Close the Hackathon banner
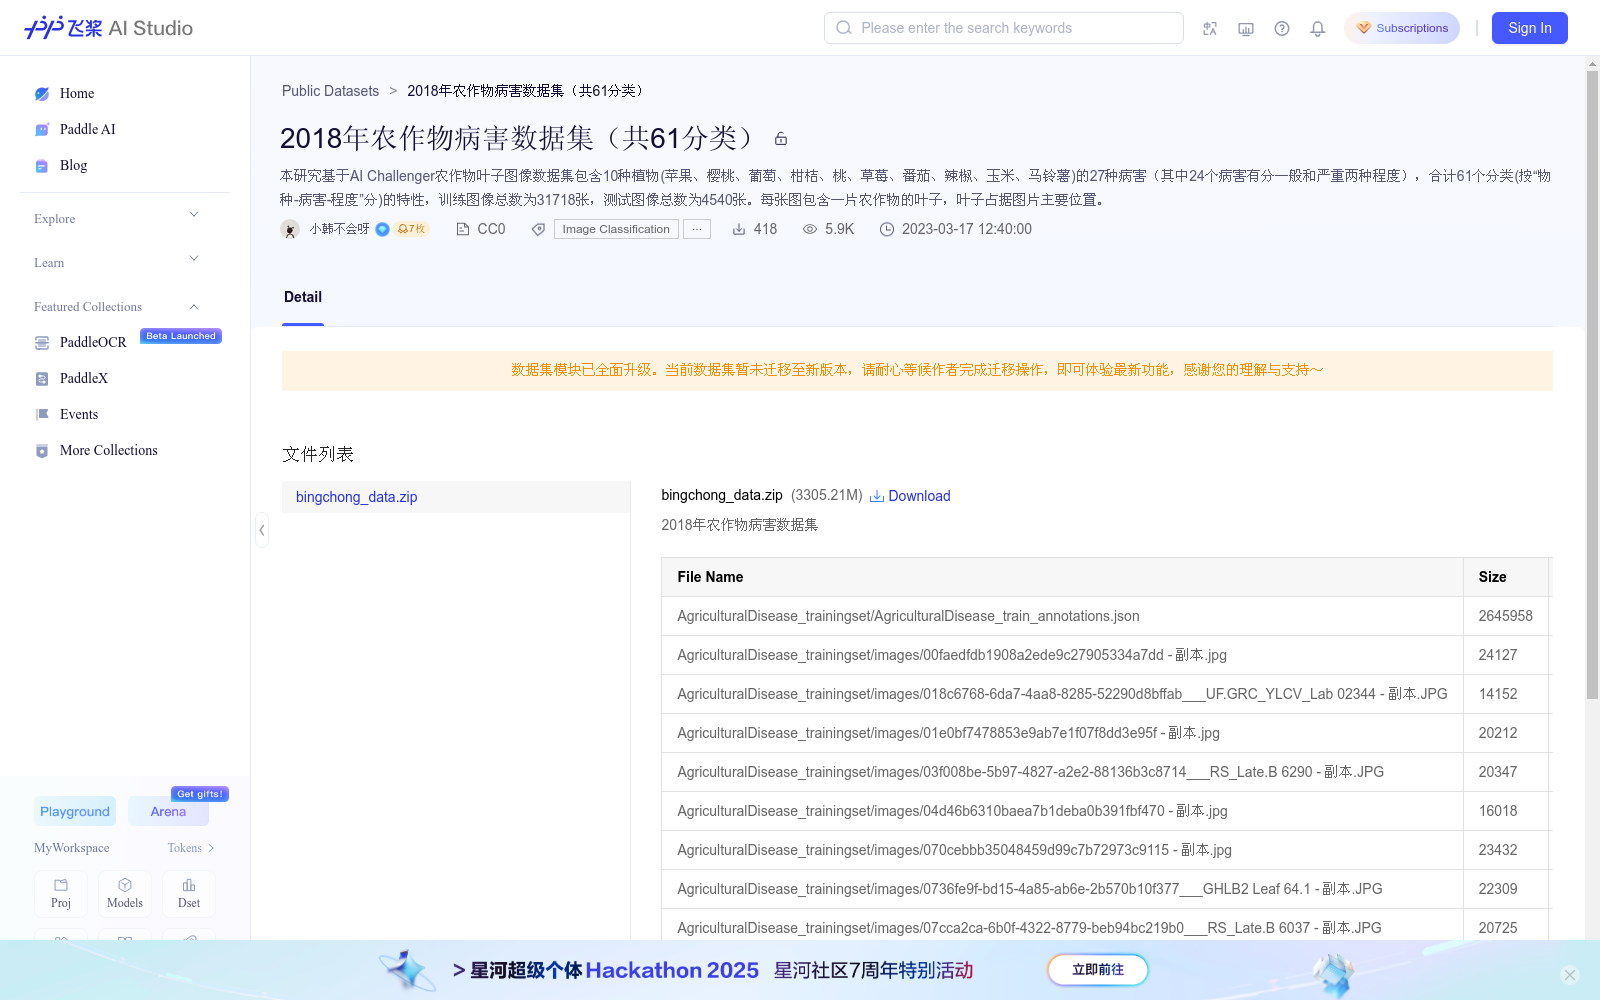 1570,975
